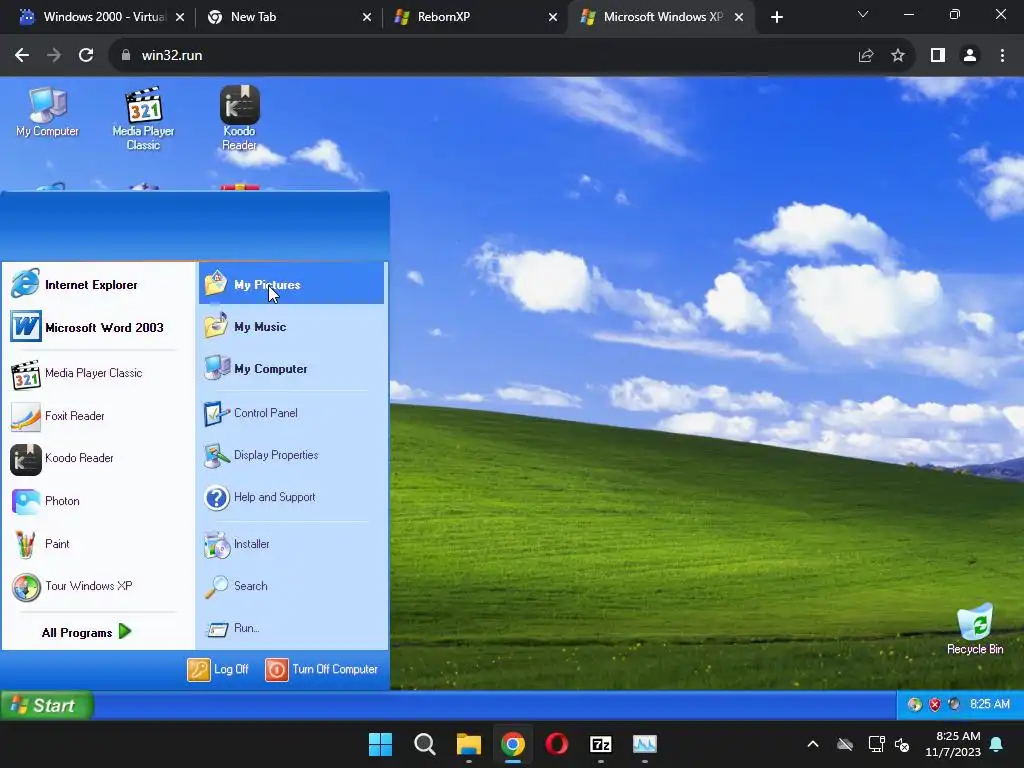Launch Microsoft Word 2003
The width and height of the screenshot is (1024, 768).
tap(99, 327)
